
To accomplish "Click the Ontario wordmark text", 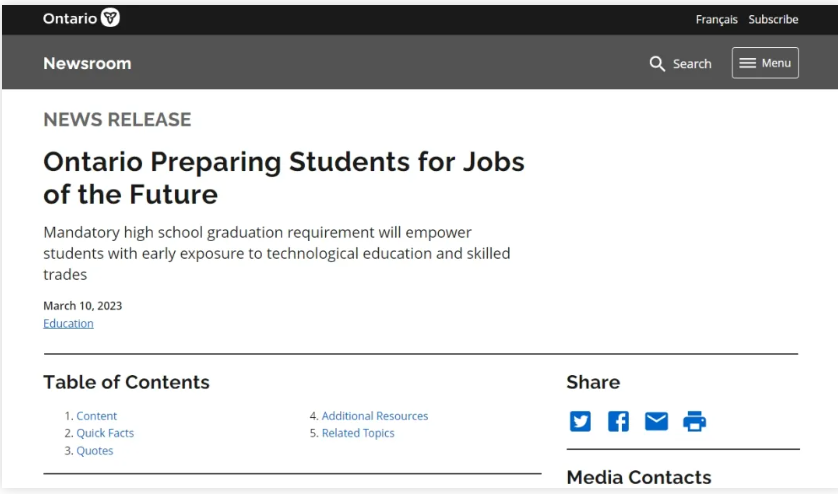I will tap(70, 19).
